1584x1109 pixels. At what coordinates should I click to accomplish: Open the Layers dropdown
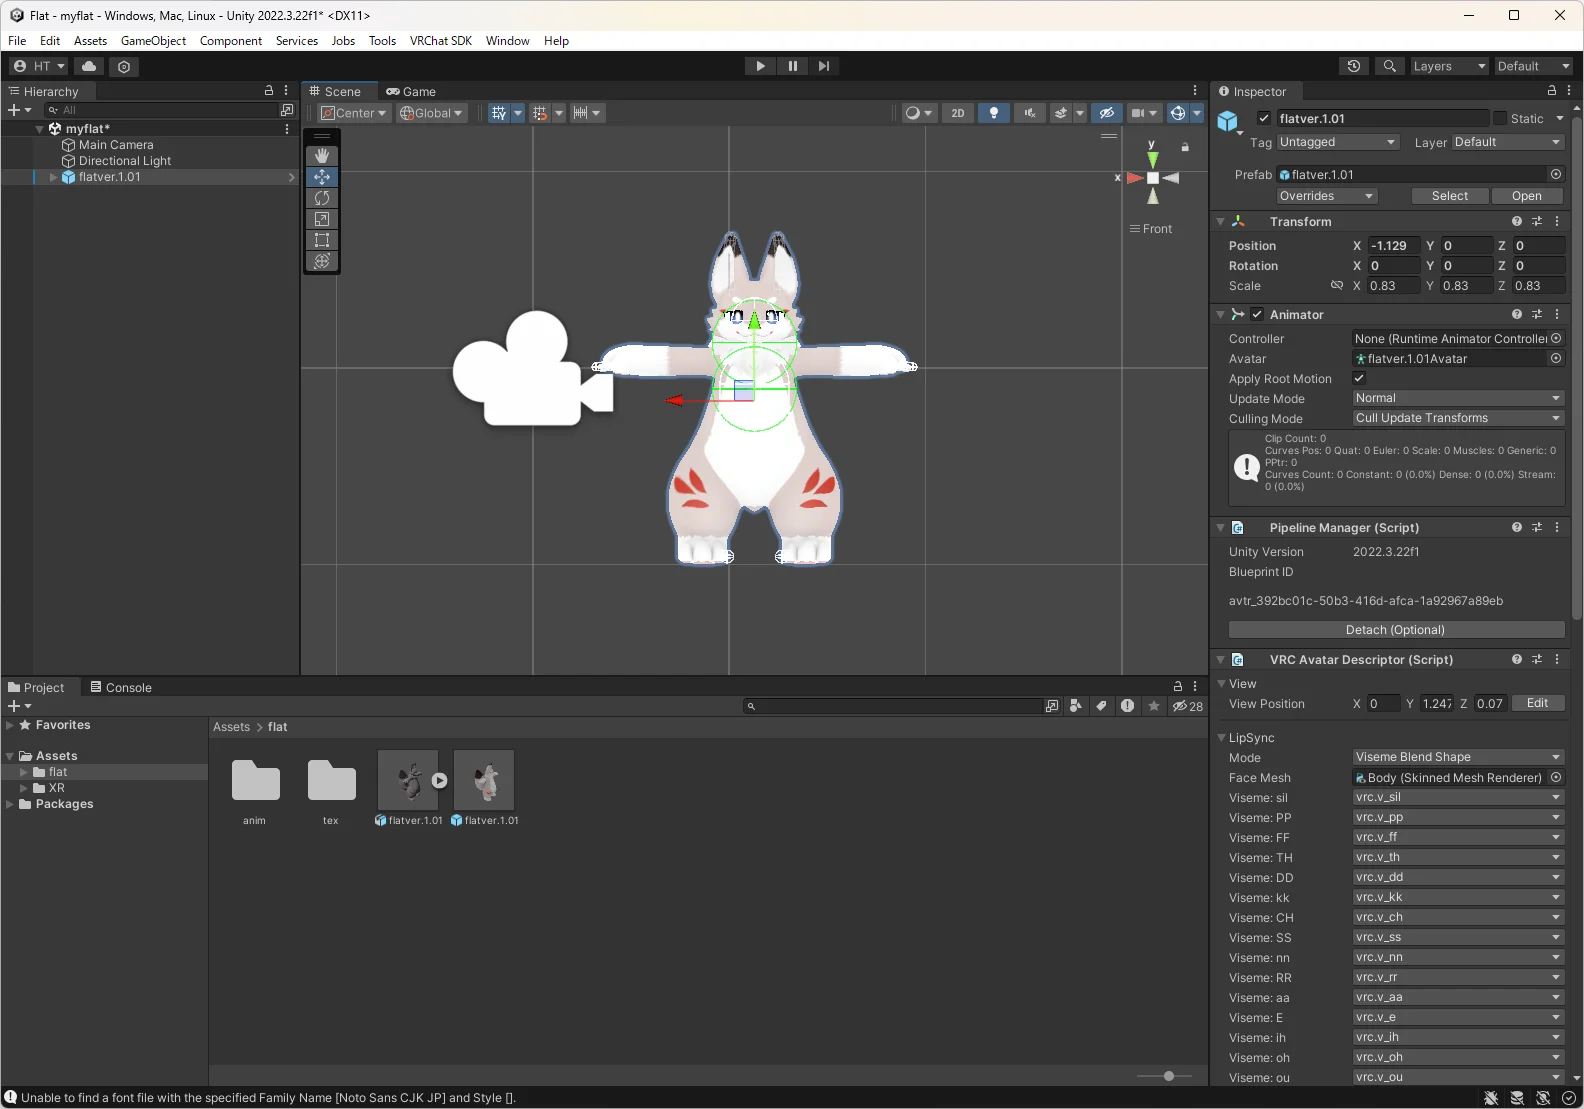(x=1448, y=66)
